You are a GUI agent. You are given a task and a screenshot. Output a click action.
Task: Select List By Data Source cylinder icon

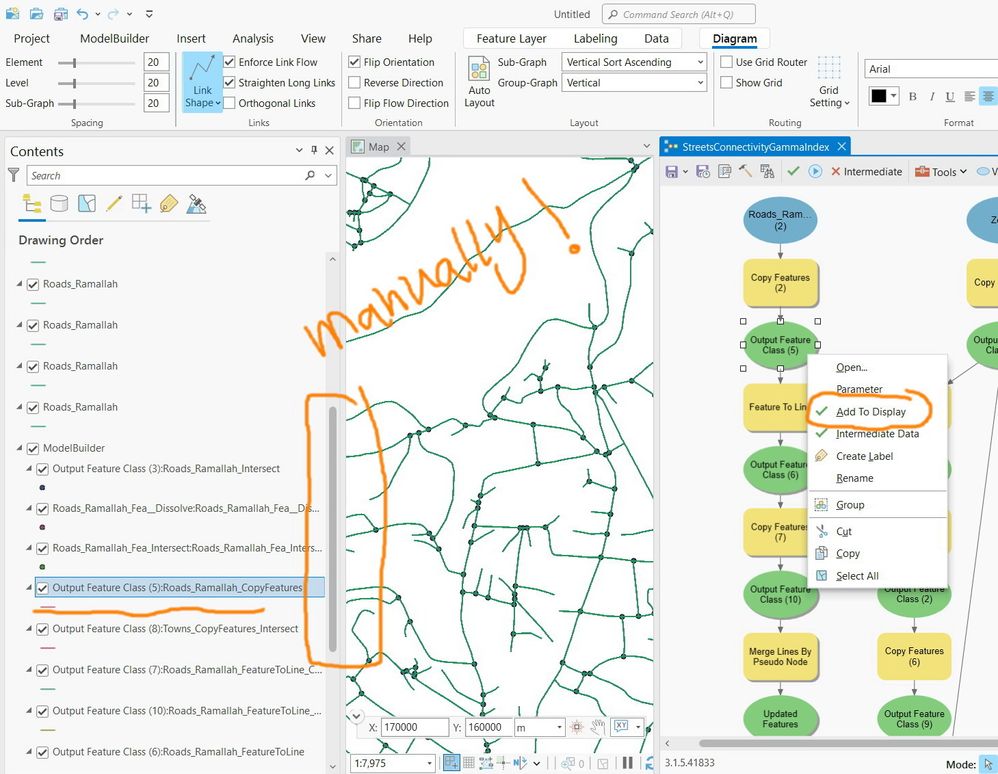[59, 204]
